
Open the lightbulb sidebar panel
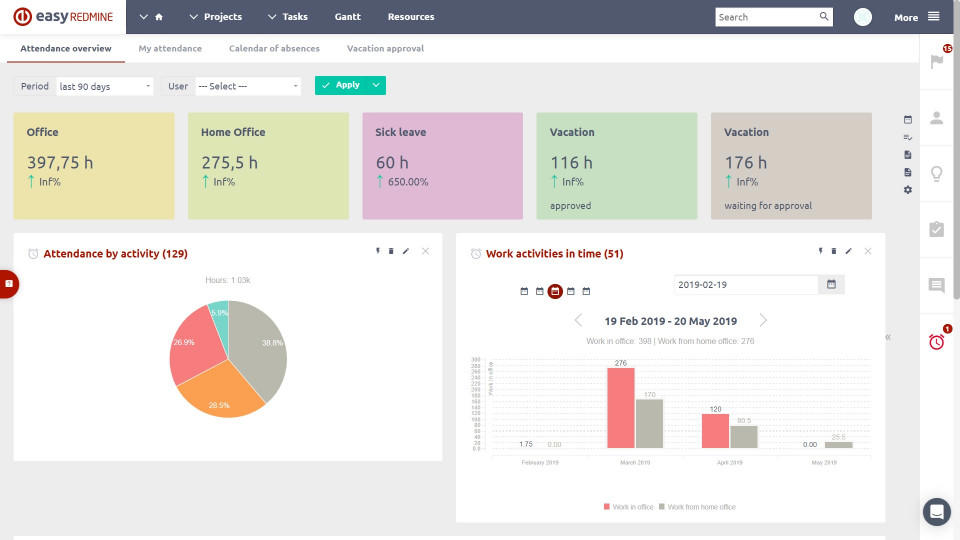click(937, 173)
